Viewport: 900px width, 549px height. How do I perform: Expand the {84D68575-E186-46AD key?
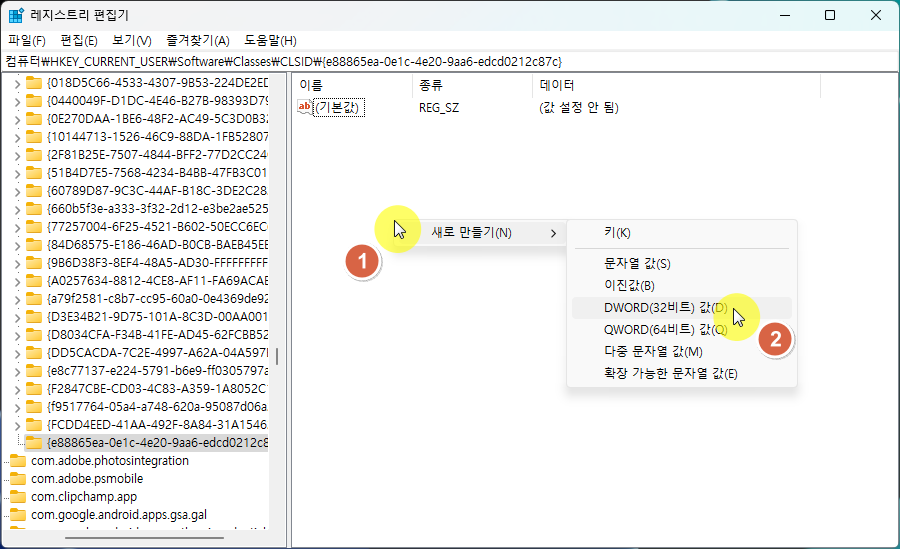[17, 246]
